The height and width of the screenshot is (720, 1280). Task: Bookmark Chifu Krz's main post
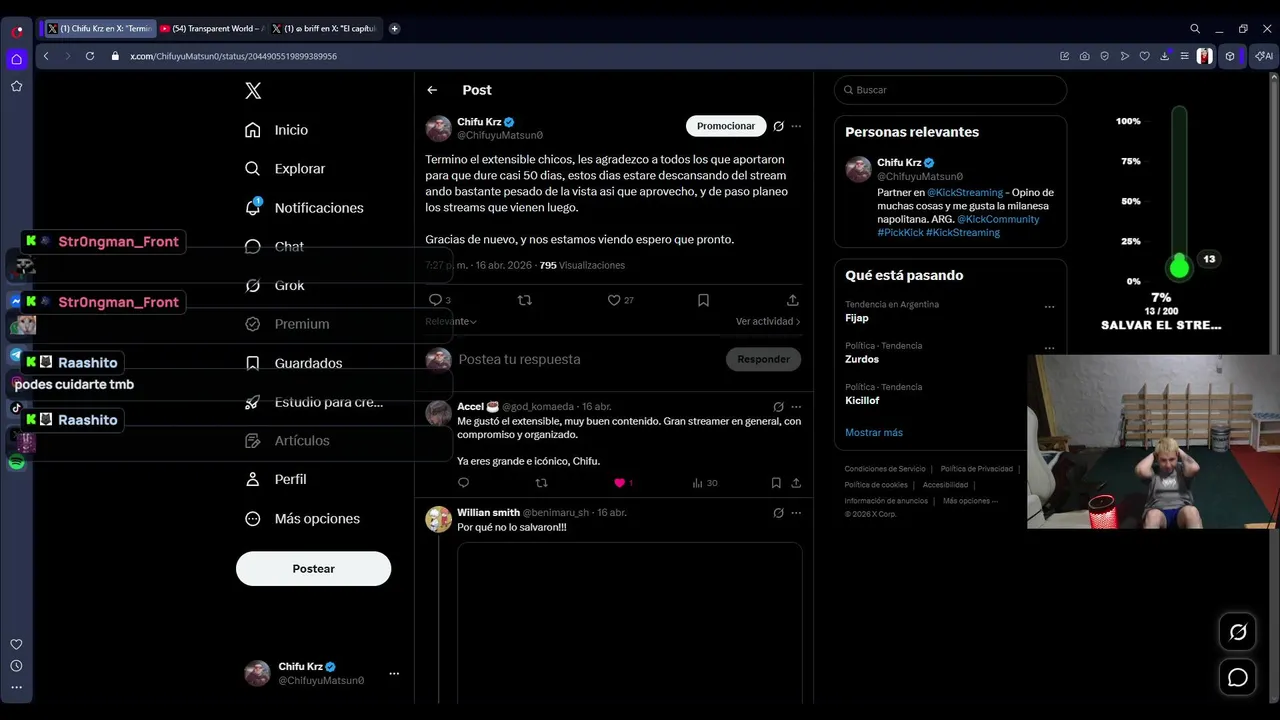tap(703, 300)
